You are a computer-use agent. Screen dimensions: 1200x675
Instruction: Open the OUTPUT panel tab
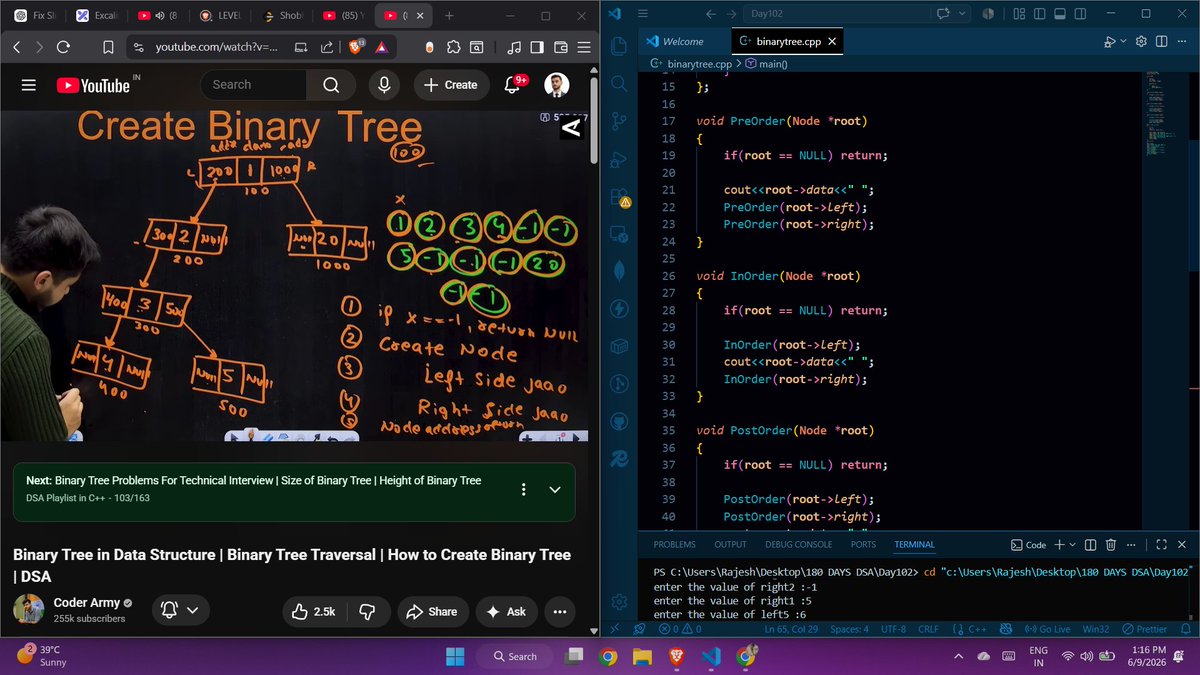coord(730,545)
